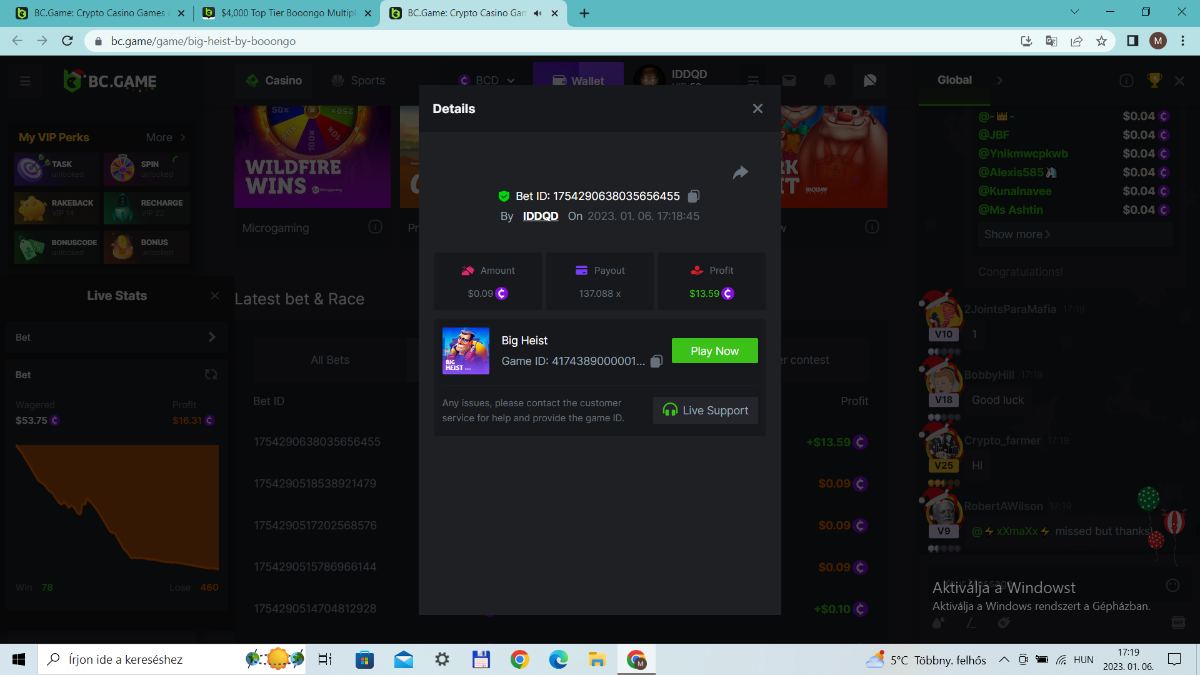Click the Play Now button
Viewport: 1200px width, 675px height.
point(714,351)
